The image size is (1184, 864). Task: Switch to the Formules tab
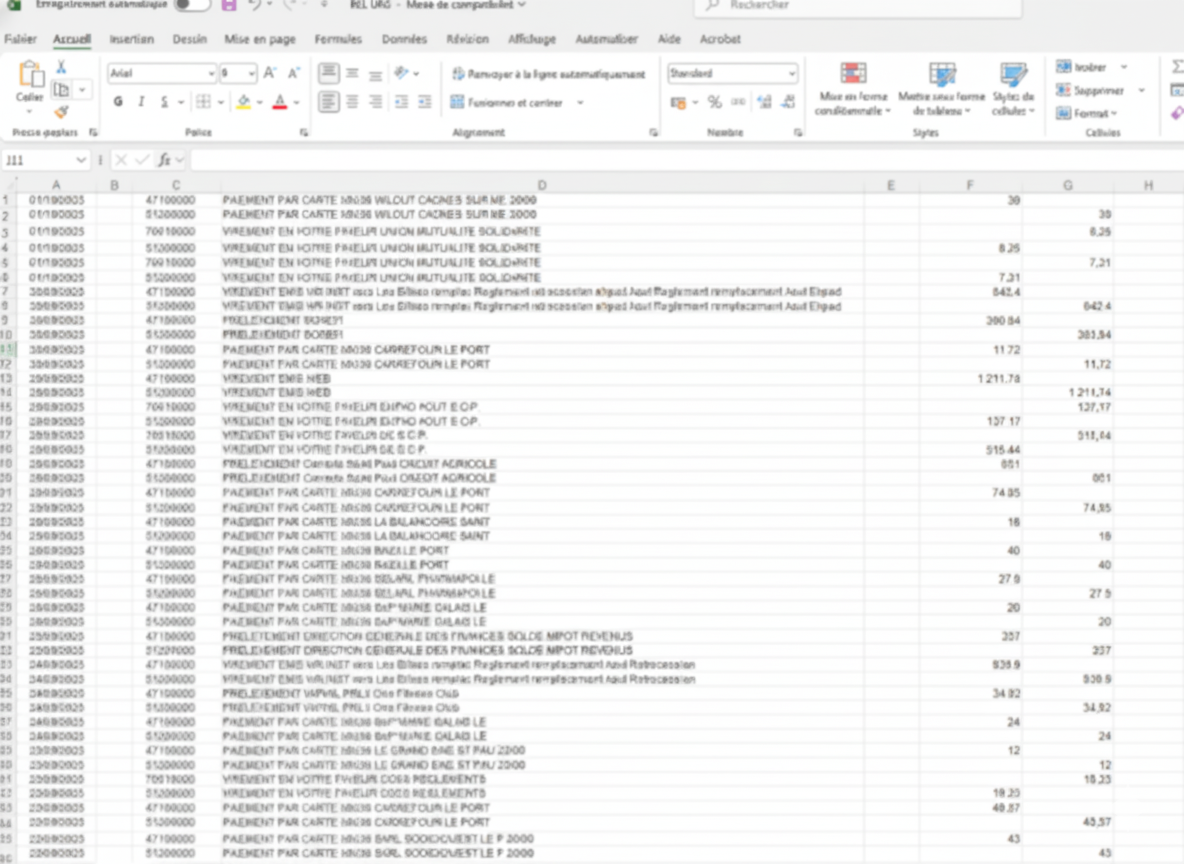[338, 39]
